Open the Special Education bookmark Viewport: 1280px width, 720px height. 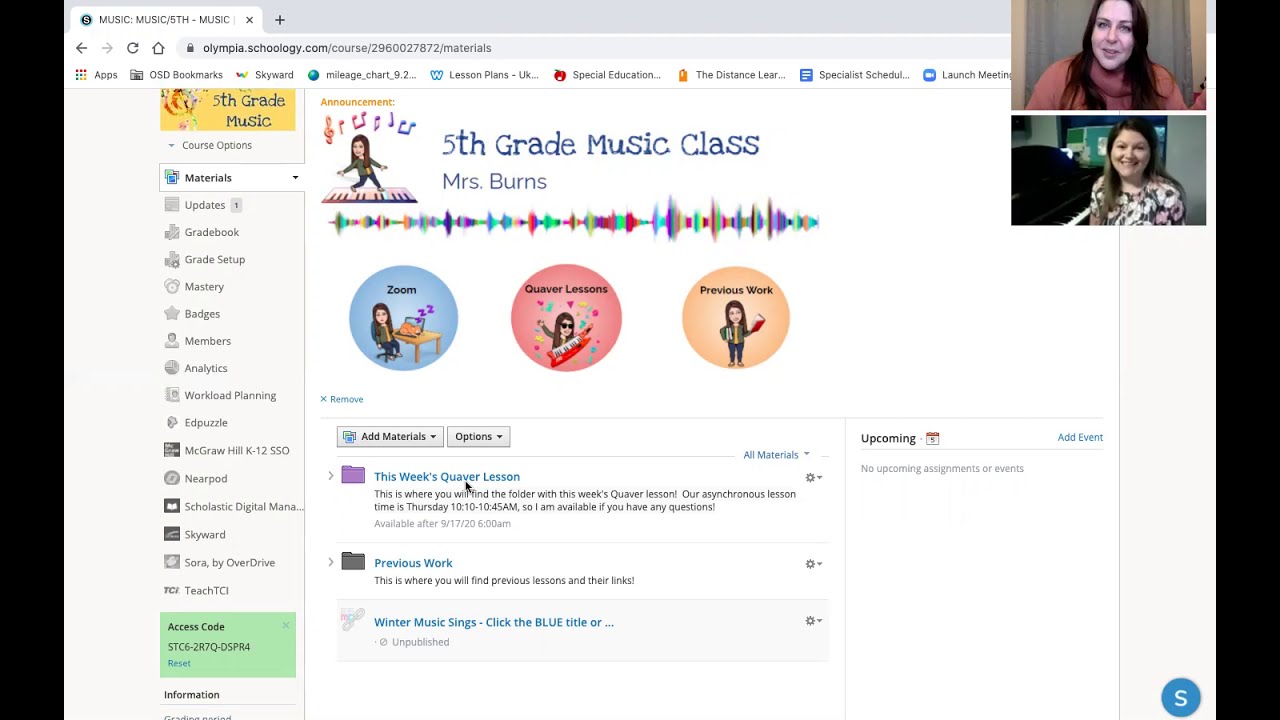point(607,75)
